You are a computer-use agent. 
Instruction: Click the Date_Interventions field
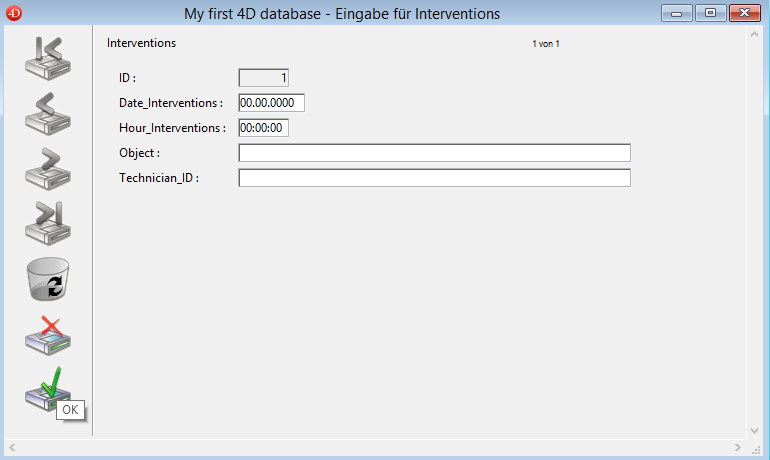tap(272, 103)
